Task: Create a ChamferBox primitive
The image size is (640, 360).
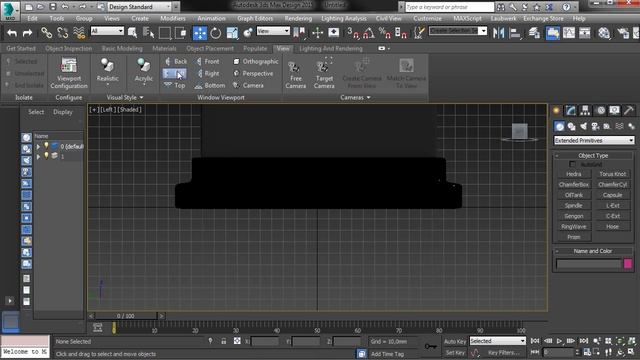Action: tap(573, 184)
